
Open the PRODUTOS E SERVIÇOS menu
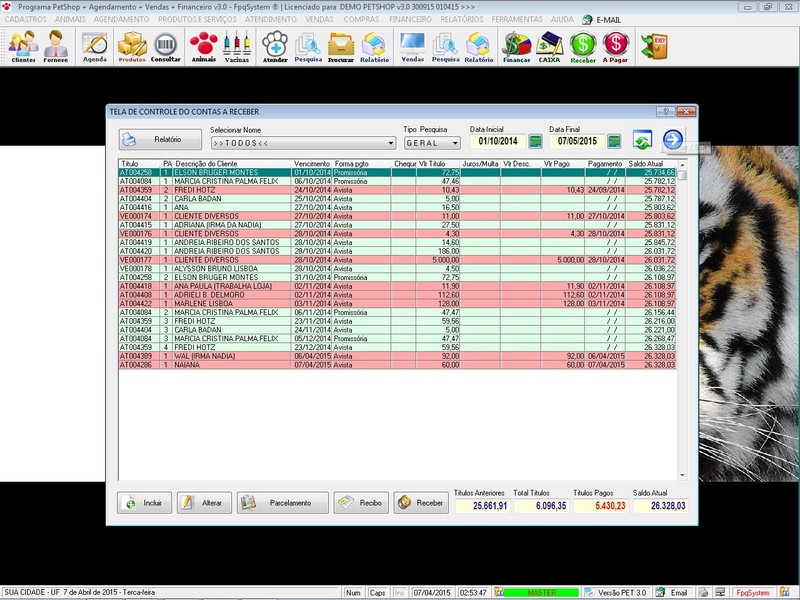point(197,19)
